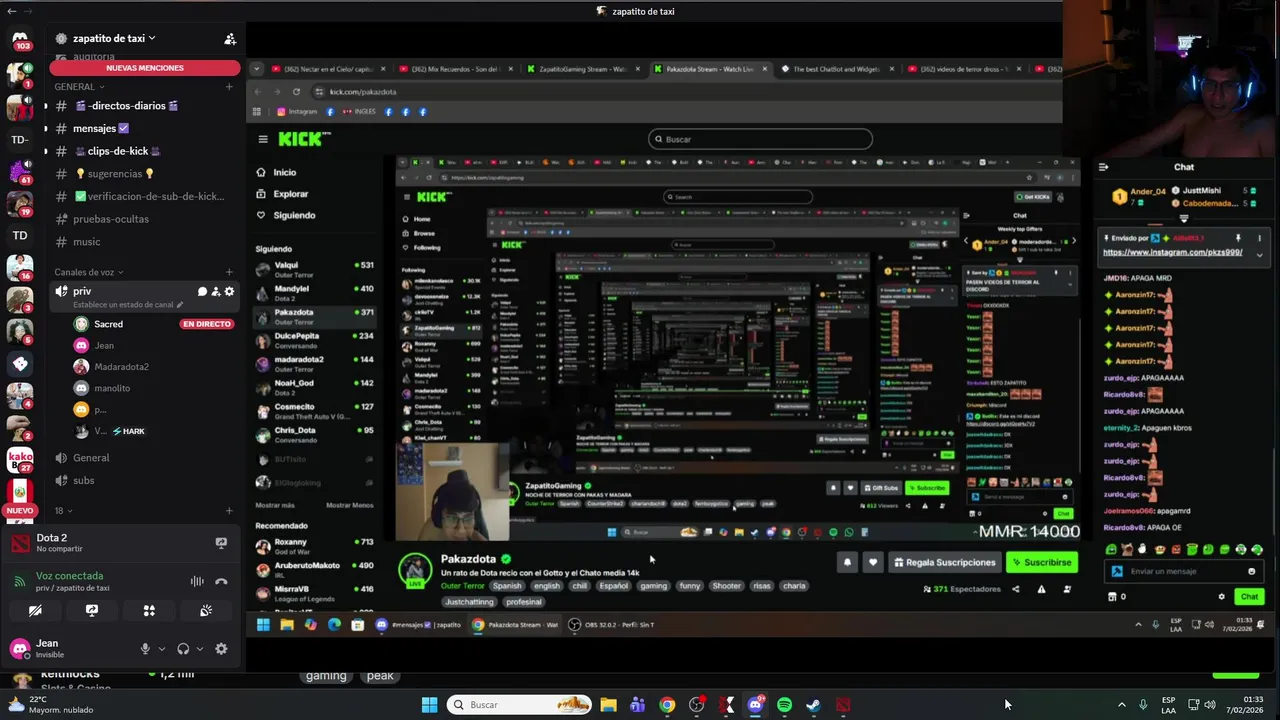Screen dimensions: 1280x720
Task: Open headphone output device options arrow
Action: point(199,649)
